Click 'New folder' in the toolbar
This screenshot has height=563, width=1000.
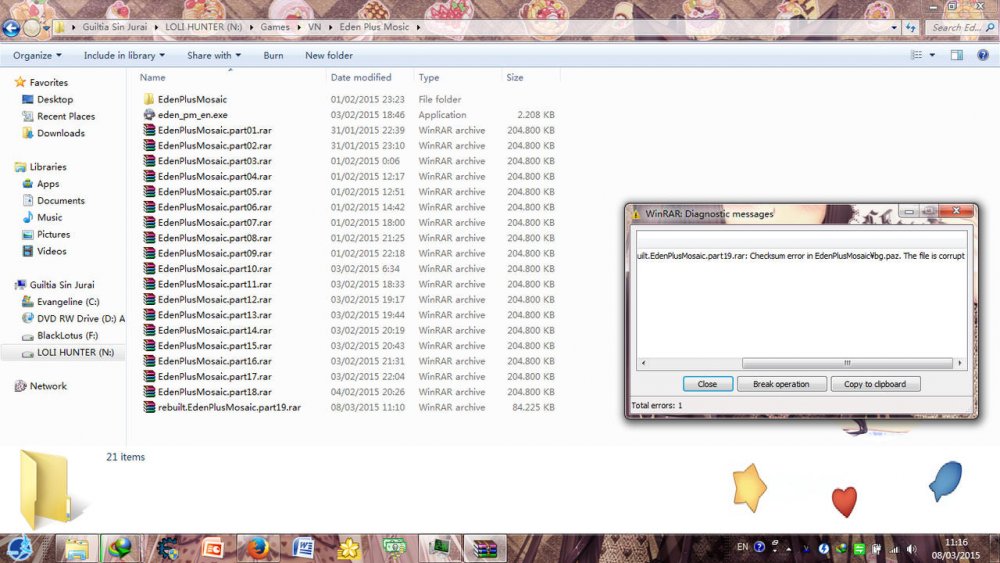pyautogui.click(x=328, y=56)
